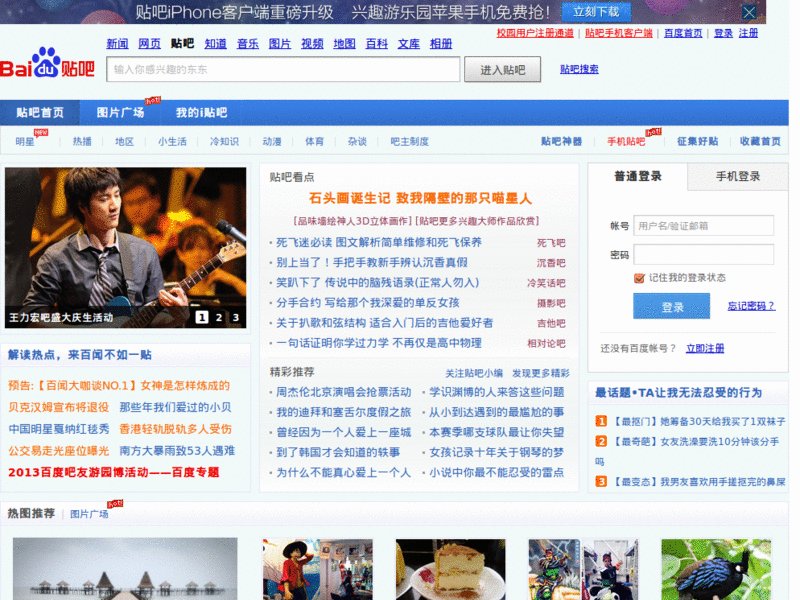Image resolution: width=800 pixels, height=600 pixels.
Task: Select slide 1 in the photo carousel
Action: point(202,317)
